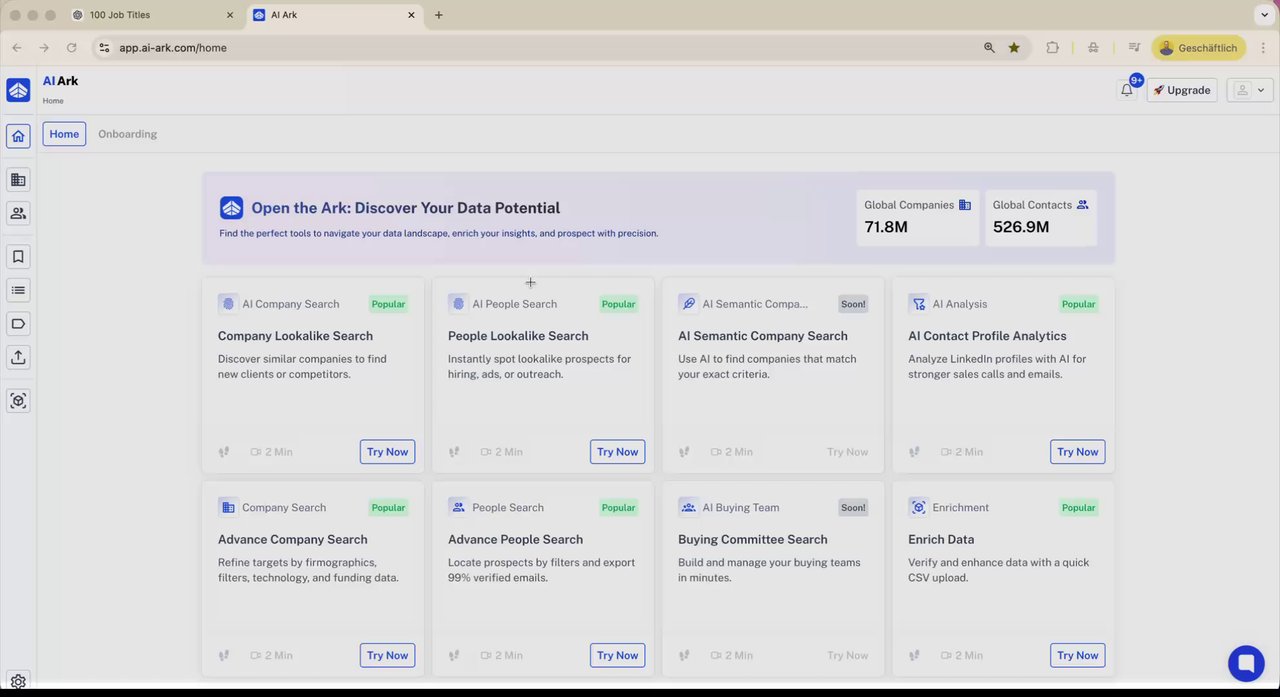Try Now on Enrich Data card

point(1077,656)
